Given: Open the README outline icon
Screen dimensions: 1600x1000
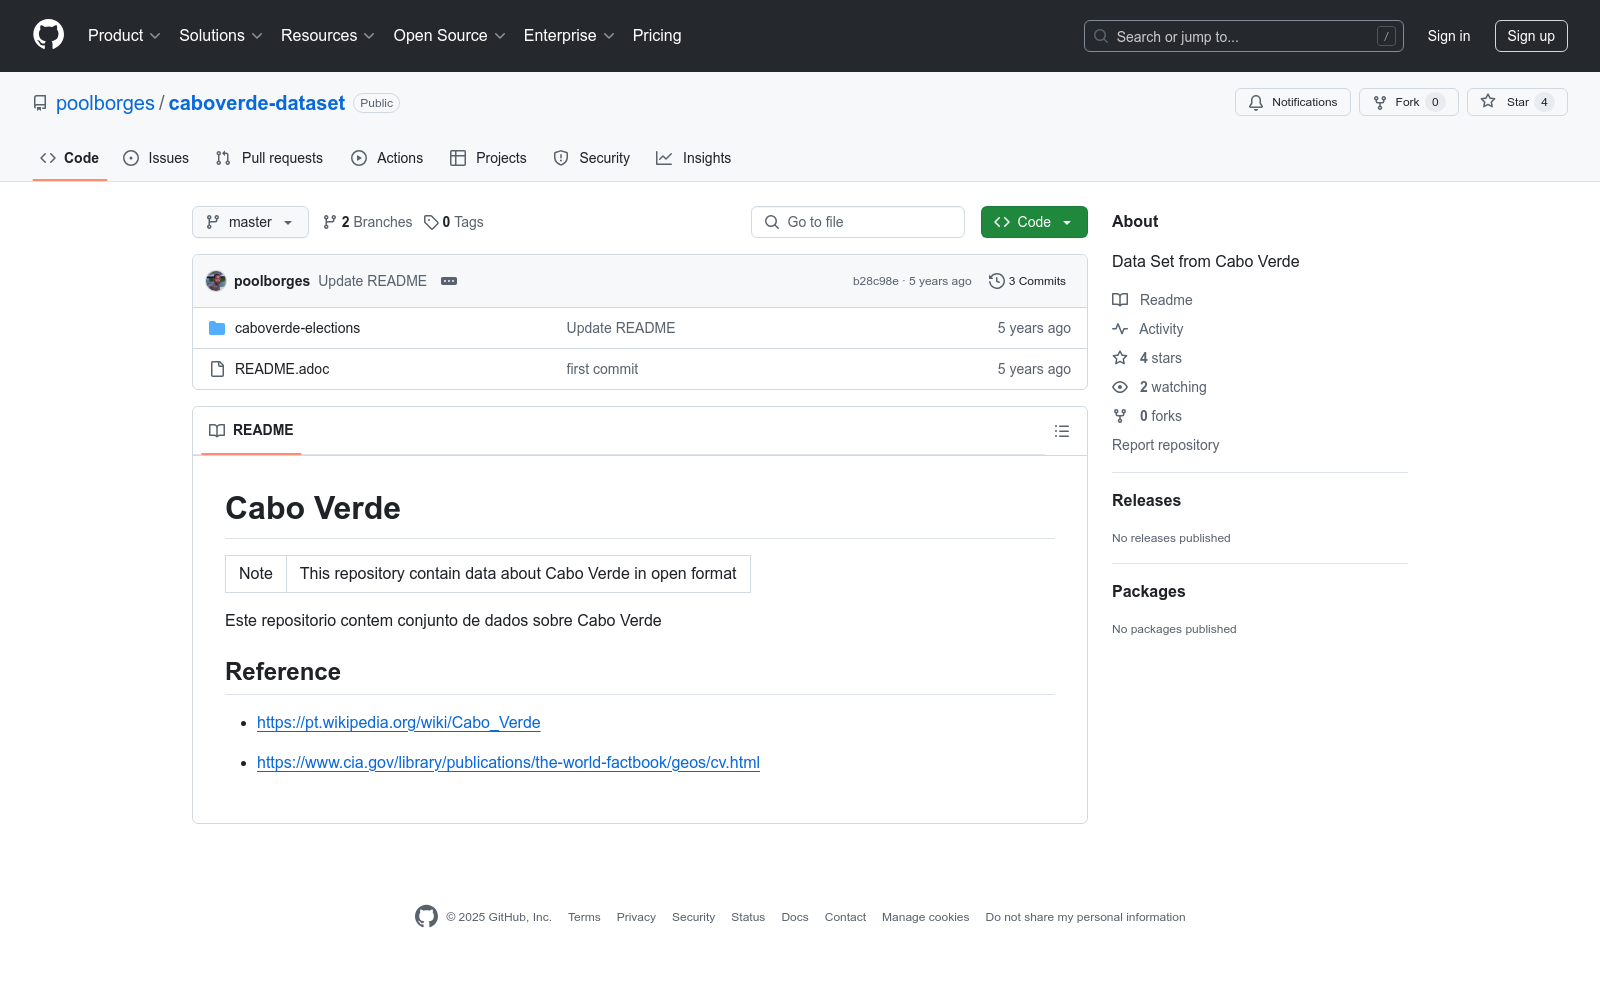Looking at the screenshot, I should [x=1062, y=431].
